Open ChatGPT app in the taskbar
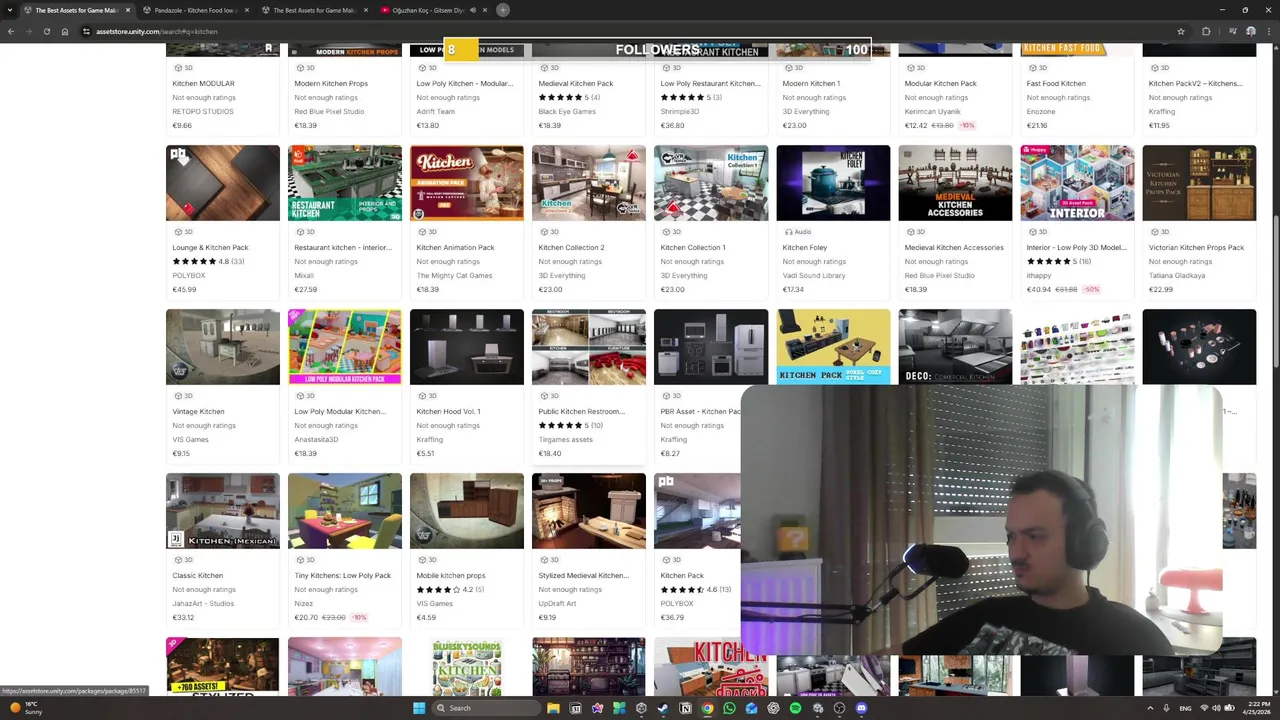 click(x=773, y=708)
